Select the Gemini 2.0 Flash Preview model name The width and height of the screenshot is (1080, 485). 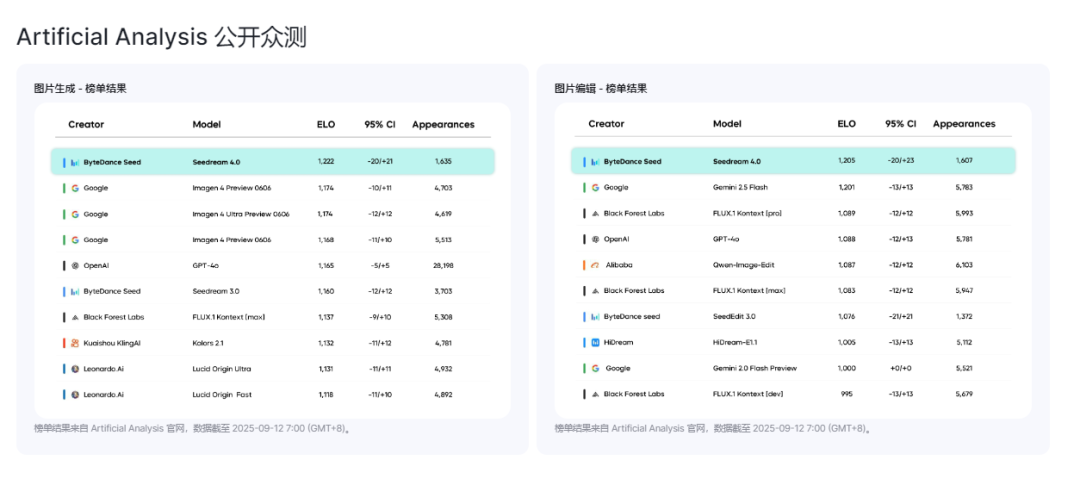(x=755, y=369)
